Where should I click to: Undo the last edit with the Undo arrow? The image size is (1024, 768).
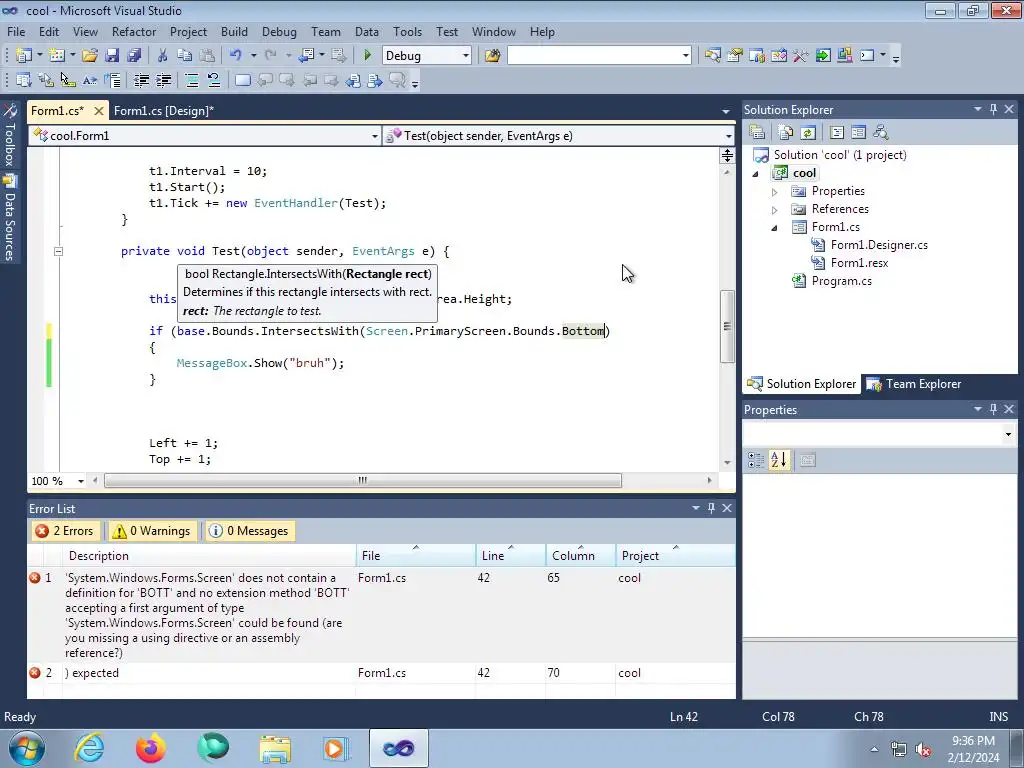pyautogui.click(x=236, y=56)
